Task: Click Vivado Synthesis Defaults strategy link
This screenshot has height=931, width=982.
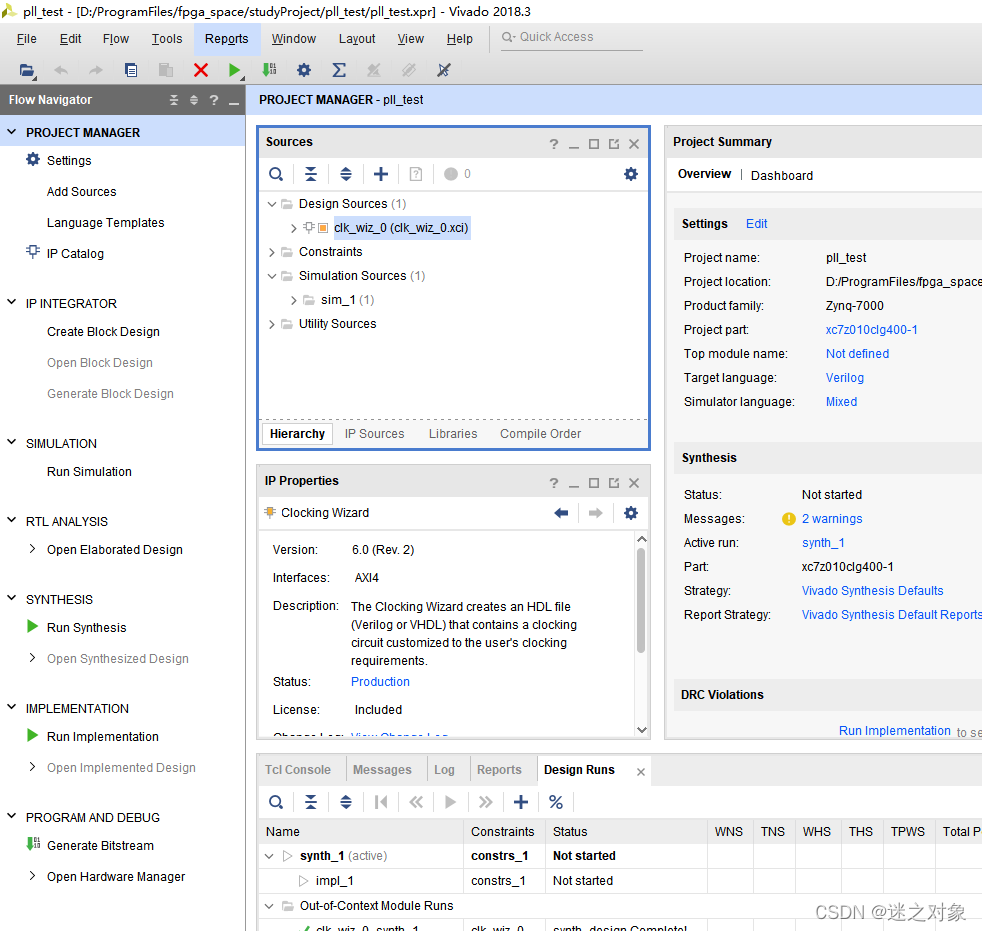Action: [872, 591]
